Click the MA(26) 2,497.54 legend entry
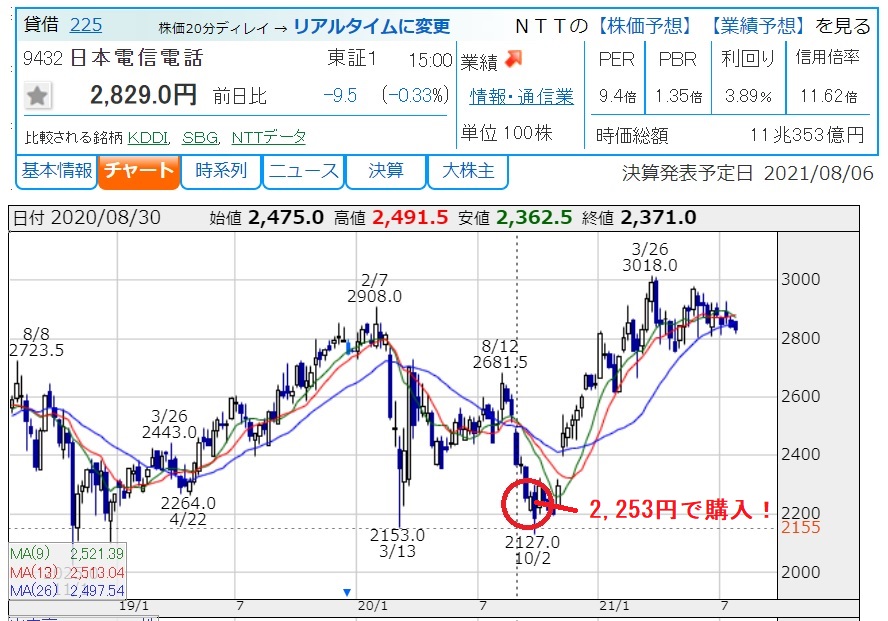 pyautogui.click(x=67, y=591)
